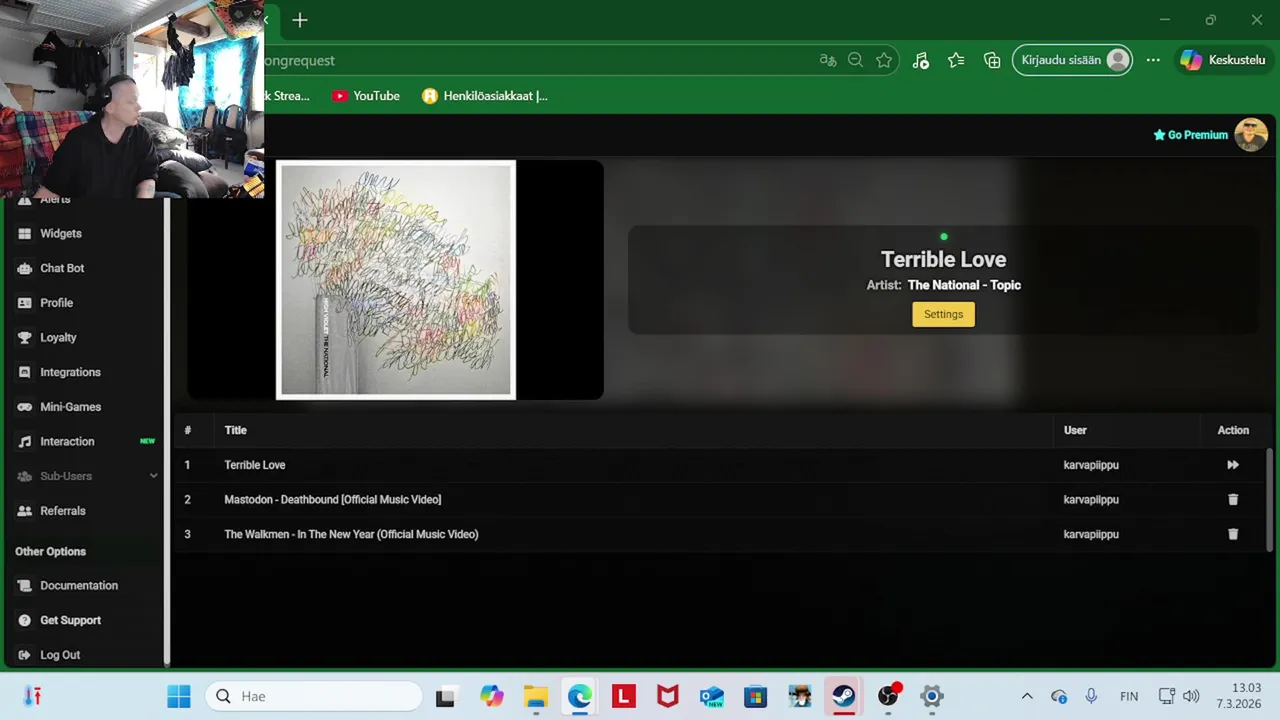Open the Get Support link
The image size is (1280, 720).
(x=70, y=620)
